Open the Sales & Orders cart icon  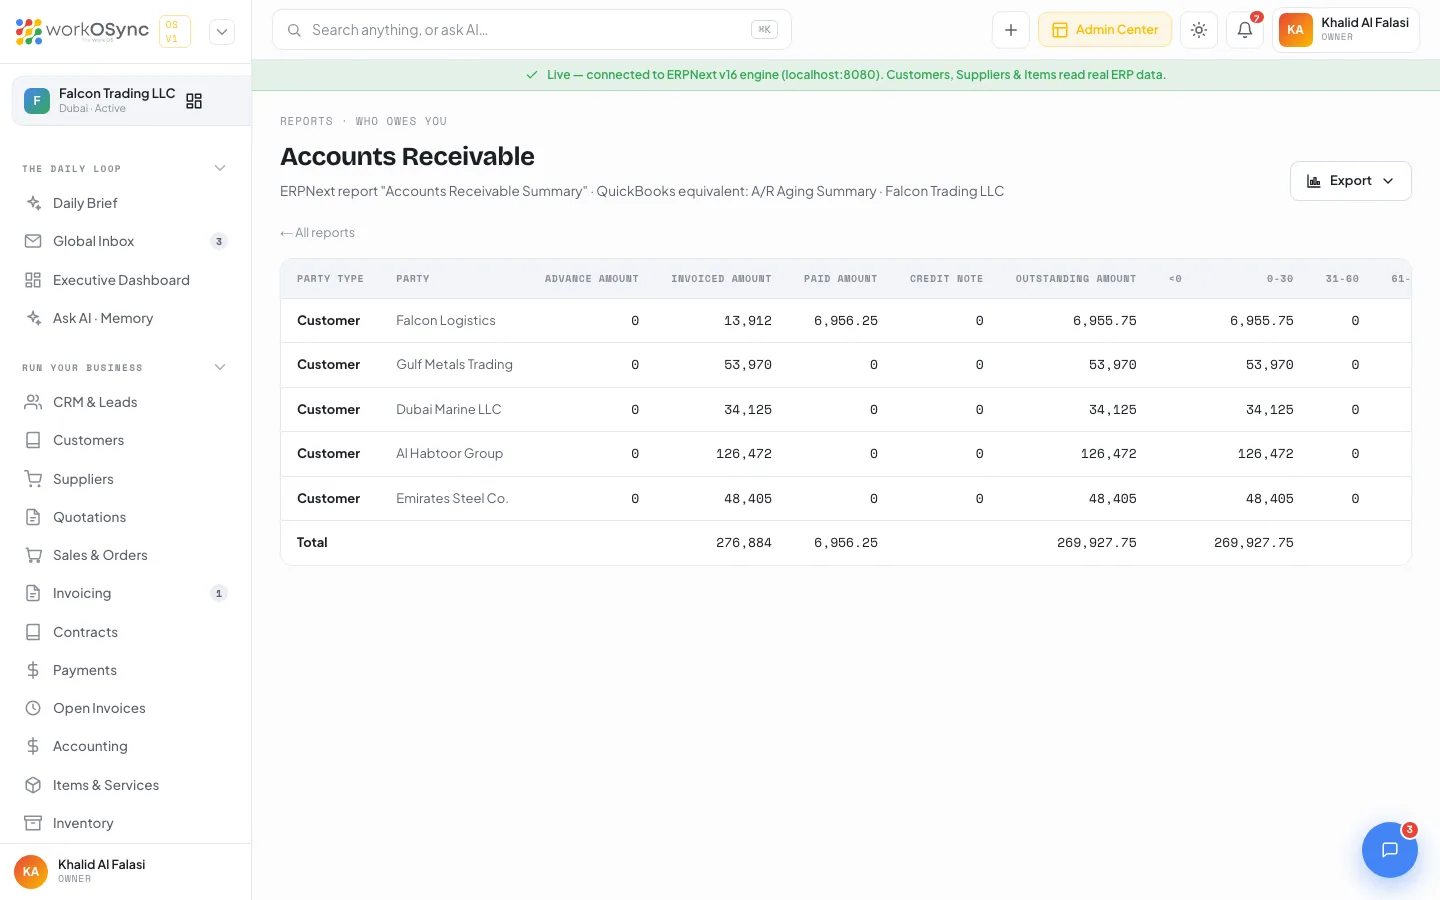coord(33,555)
